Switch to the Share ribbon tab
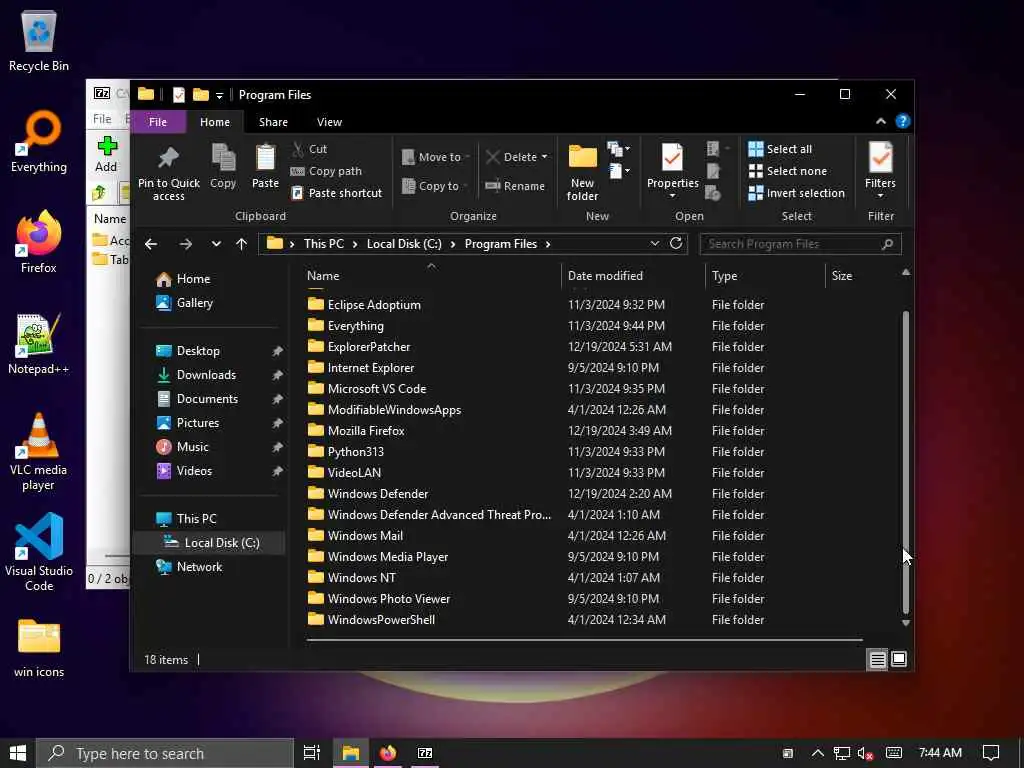Image resolution: width=1024 pixels, height=768 pixels. (x=273, y=122)
